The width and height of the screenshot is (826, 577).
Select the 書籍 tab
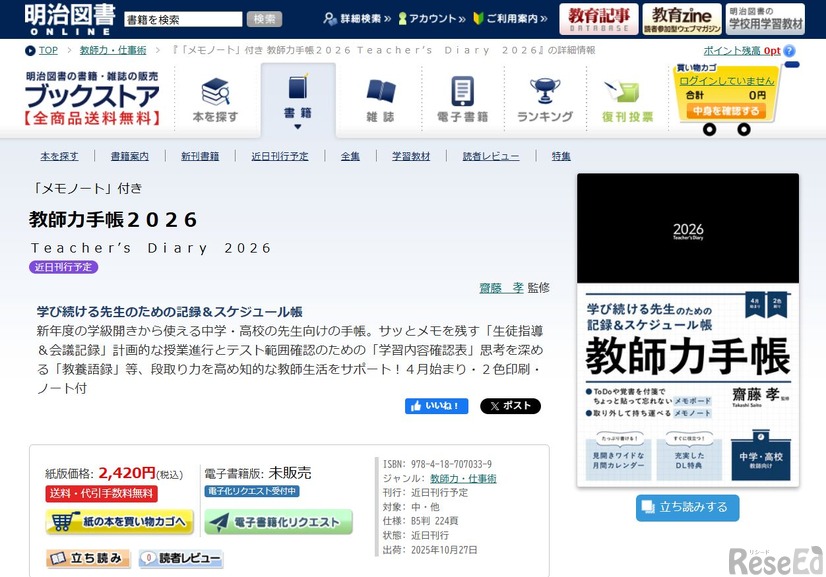(x=298, y=100)
